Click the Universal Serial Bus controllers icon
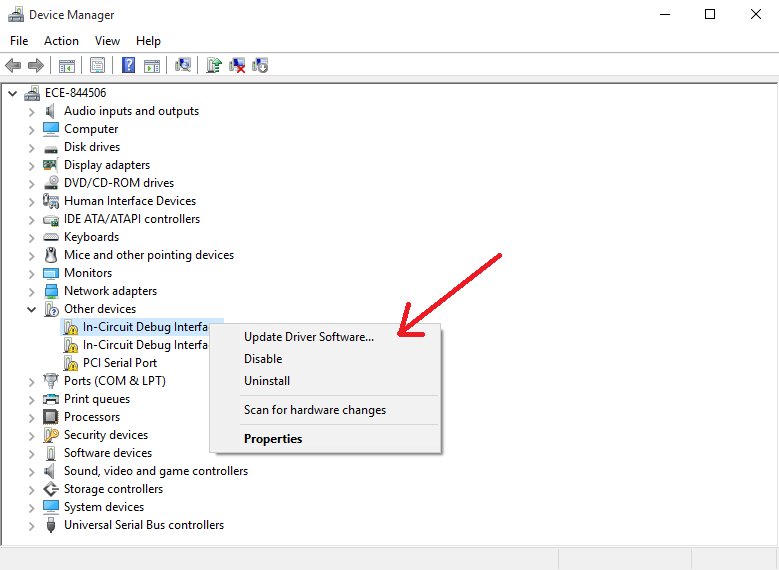Image resolution: width=779 pixels, height=570 pixels. point(51,525)
